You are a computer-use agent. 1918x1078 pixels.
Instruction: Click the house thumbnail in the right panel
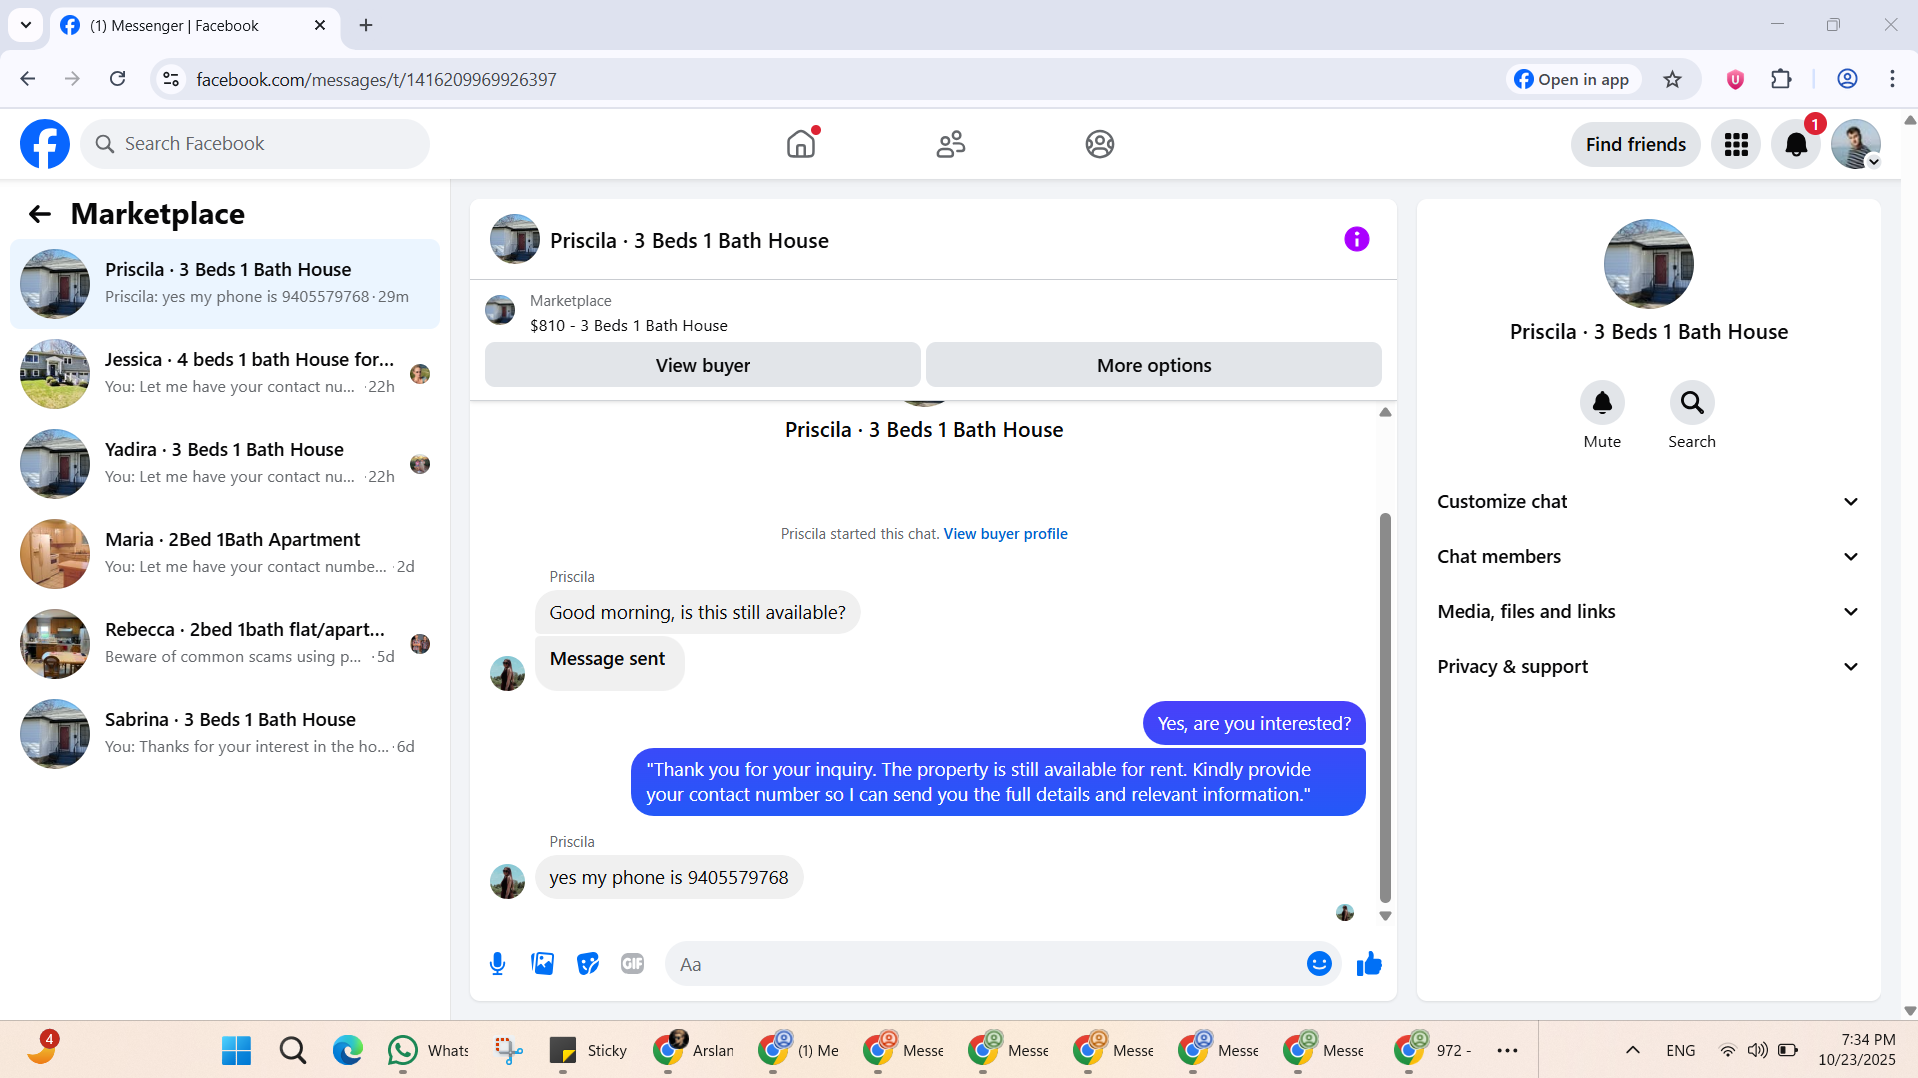coord(1648,264)
